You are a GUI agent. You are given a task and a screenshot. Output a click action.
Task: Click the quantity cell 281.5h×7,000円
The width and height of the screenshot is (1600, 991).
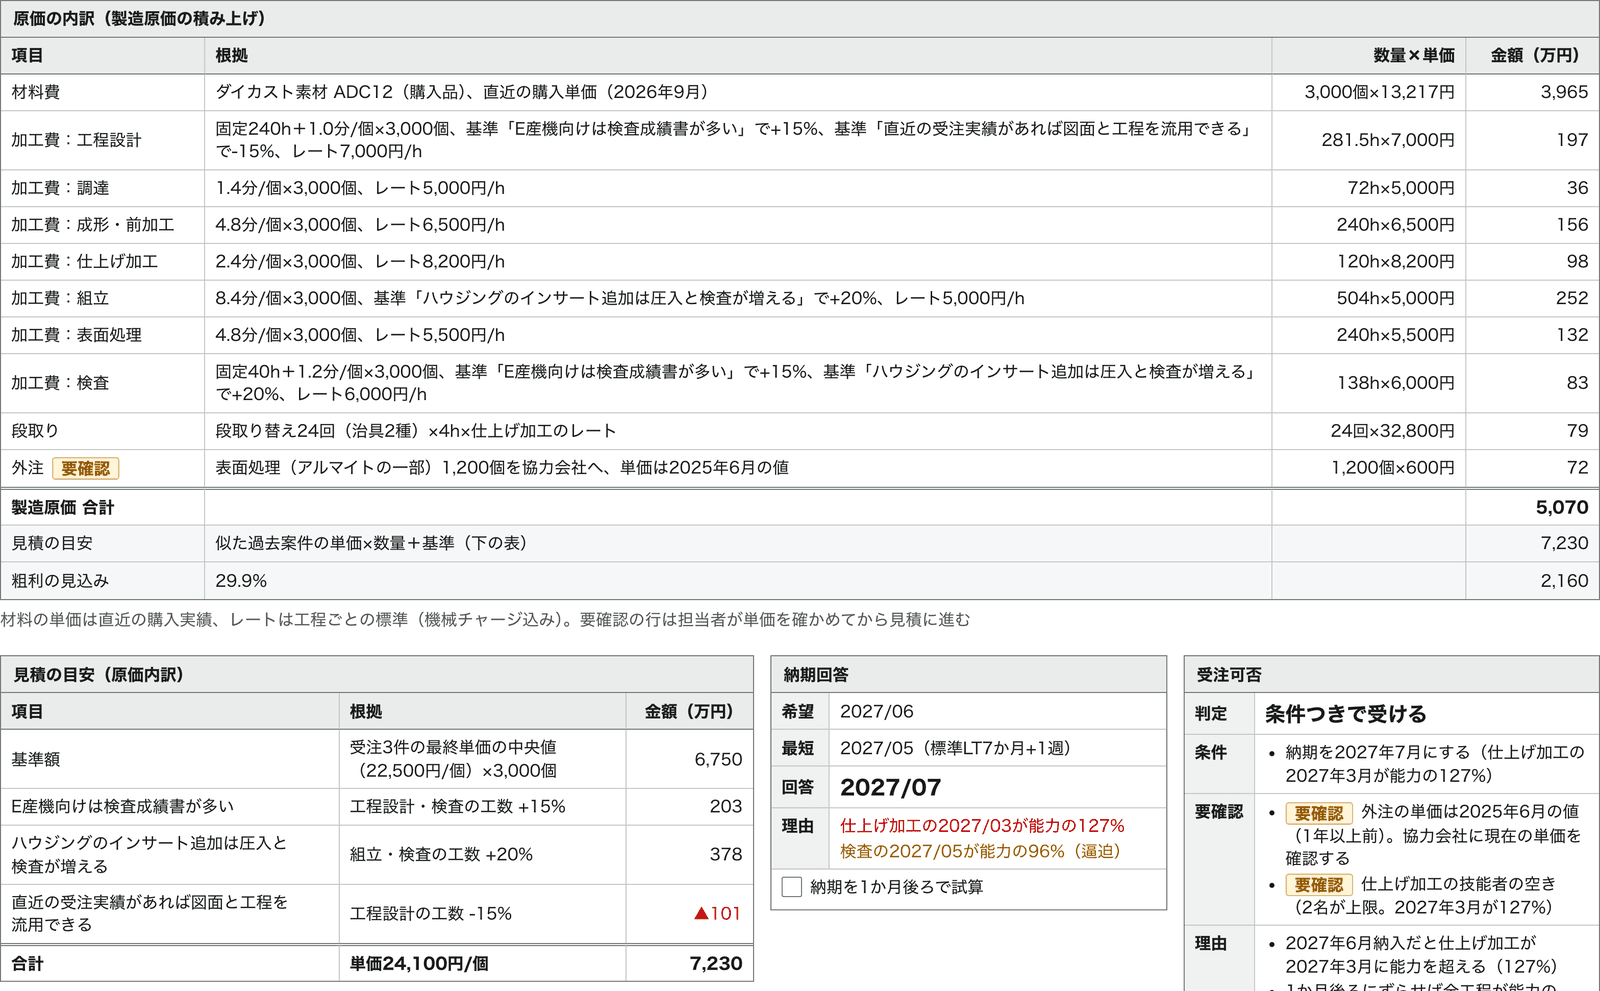point(1388,140)
